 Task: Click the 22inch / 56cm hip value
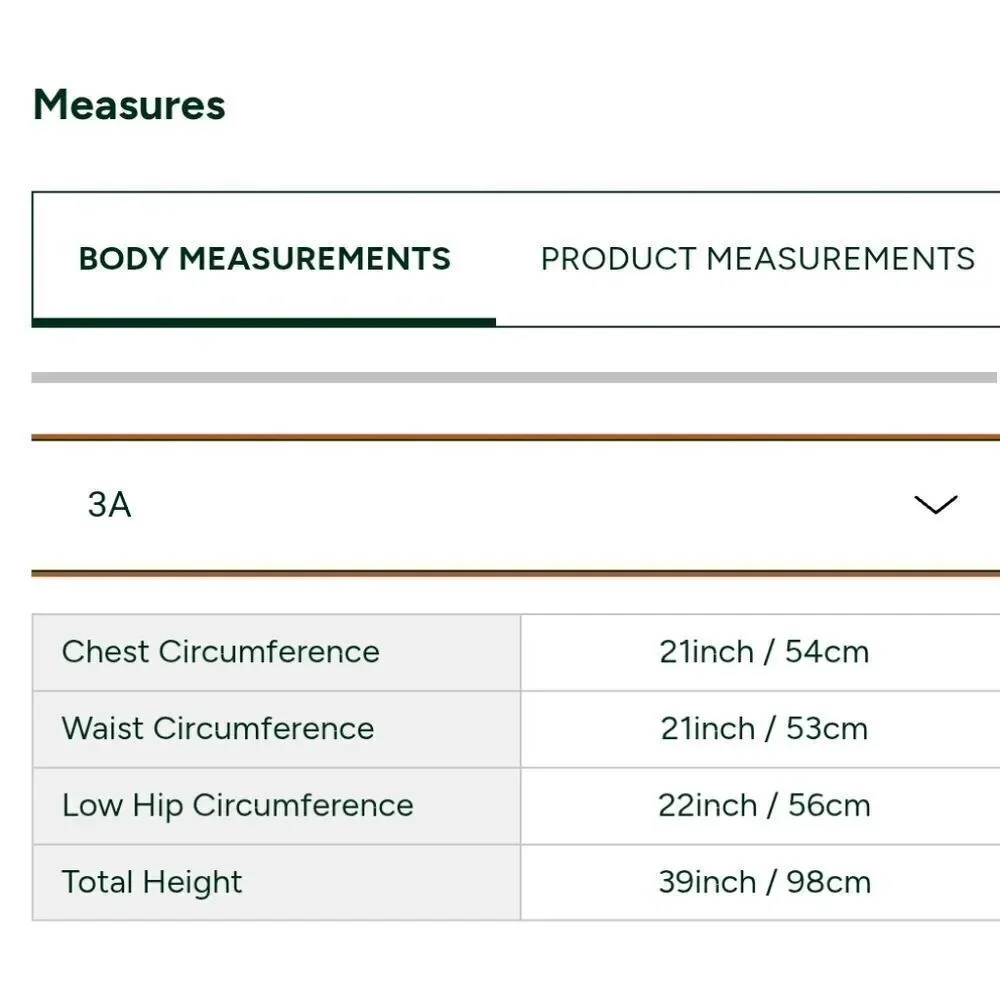click(764, 805)
